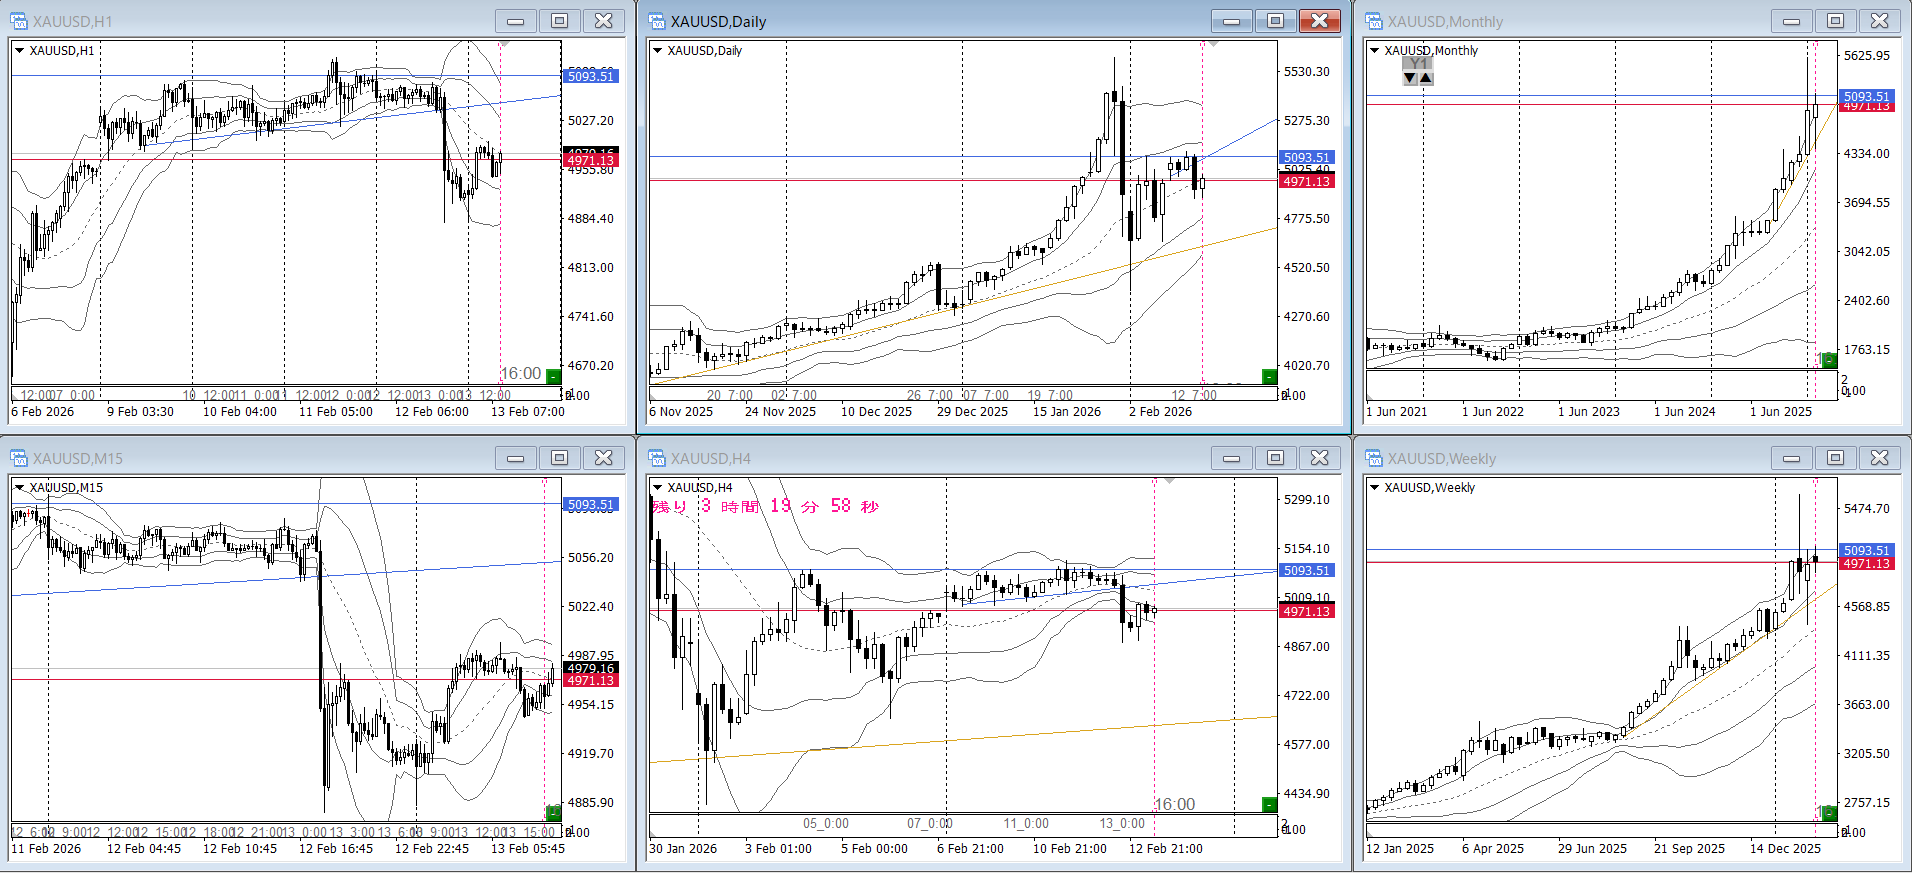Click the blue 5093.51 price label on H4 chart
The height and width of the screenshot is (874, 1912).
(1306, 570)
